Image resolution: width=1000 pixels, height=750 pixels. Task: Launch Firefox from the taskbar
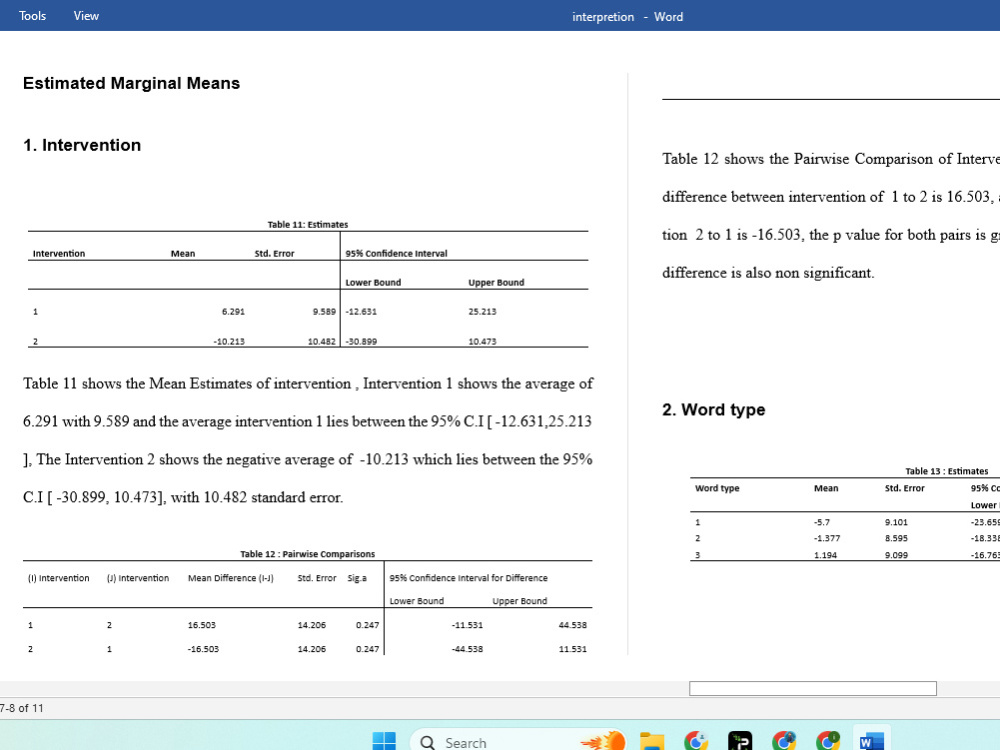(606, 742)
